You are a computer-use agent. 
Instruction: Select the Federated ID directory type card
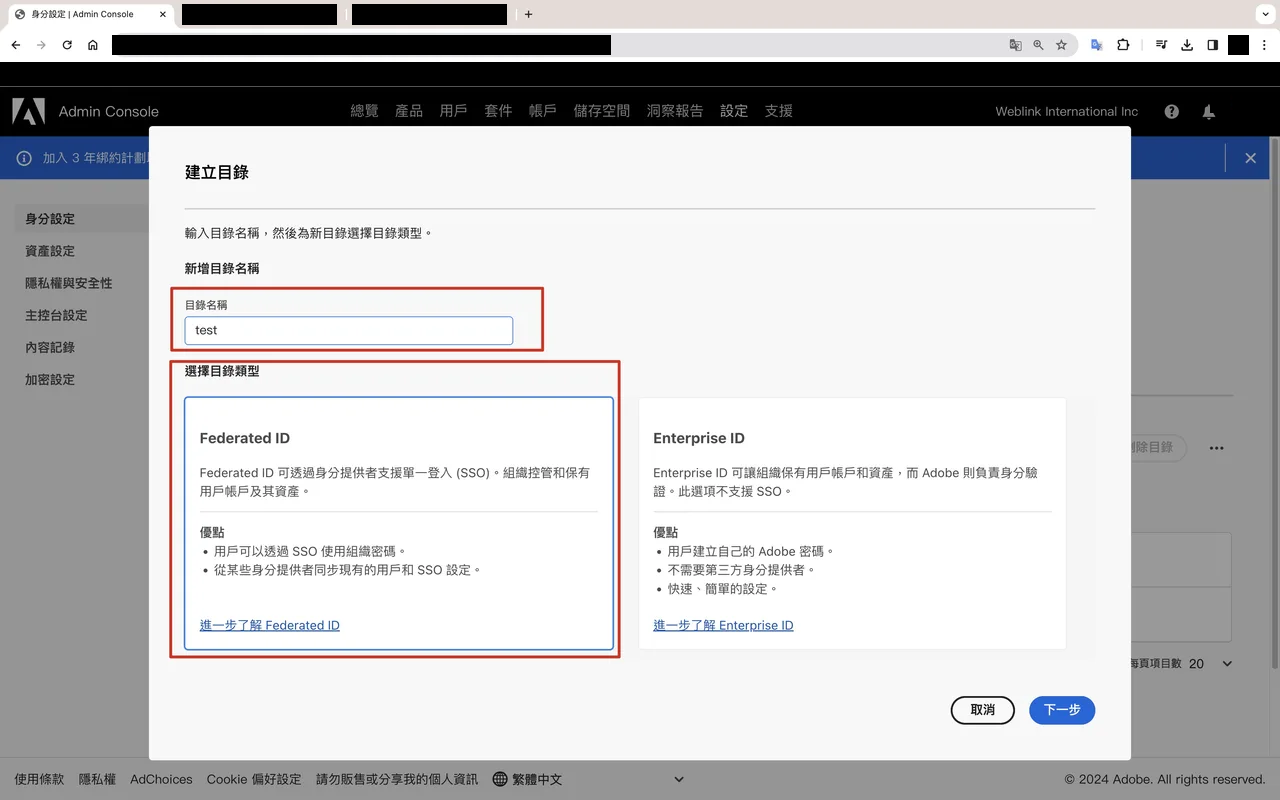point(399,524)
